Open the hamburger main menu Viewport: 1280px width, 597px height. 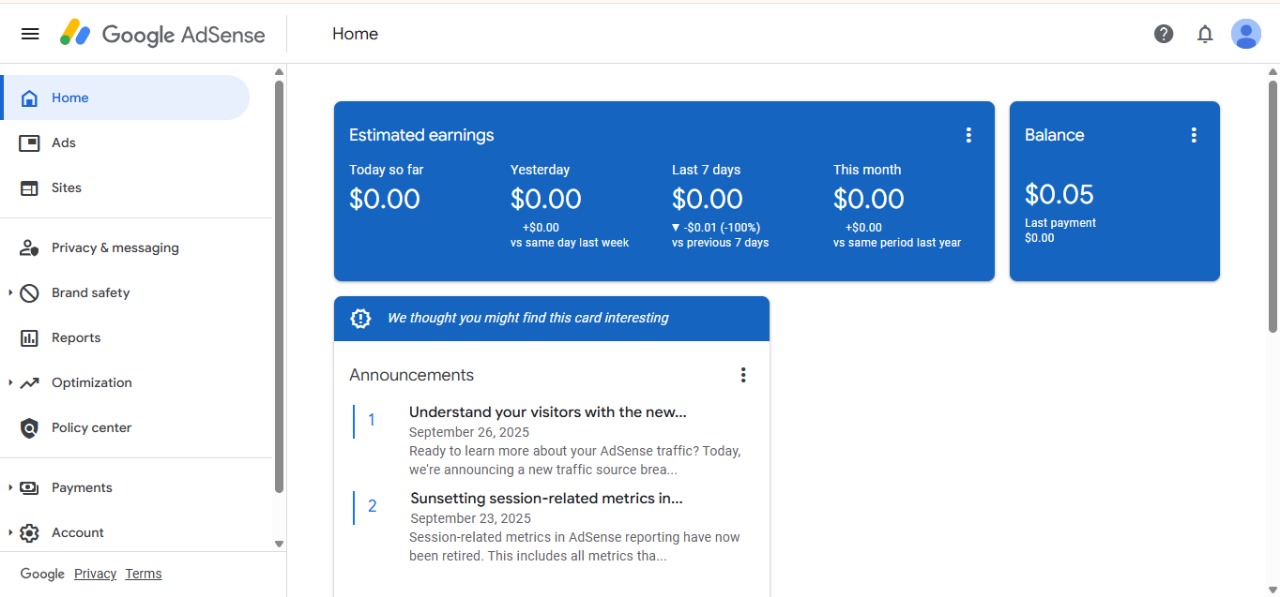(x=30, y=34)
